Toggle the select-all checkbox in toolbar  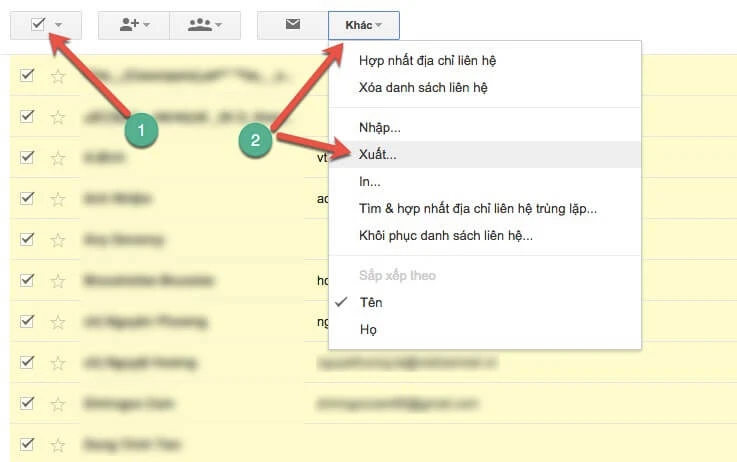[x=38, y=24]
